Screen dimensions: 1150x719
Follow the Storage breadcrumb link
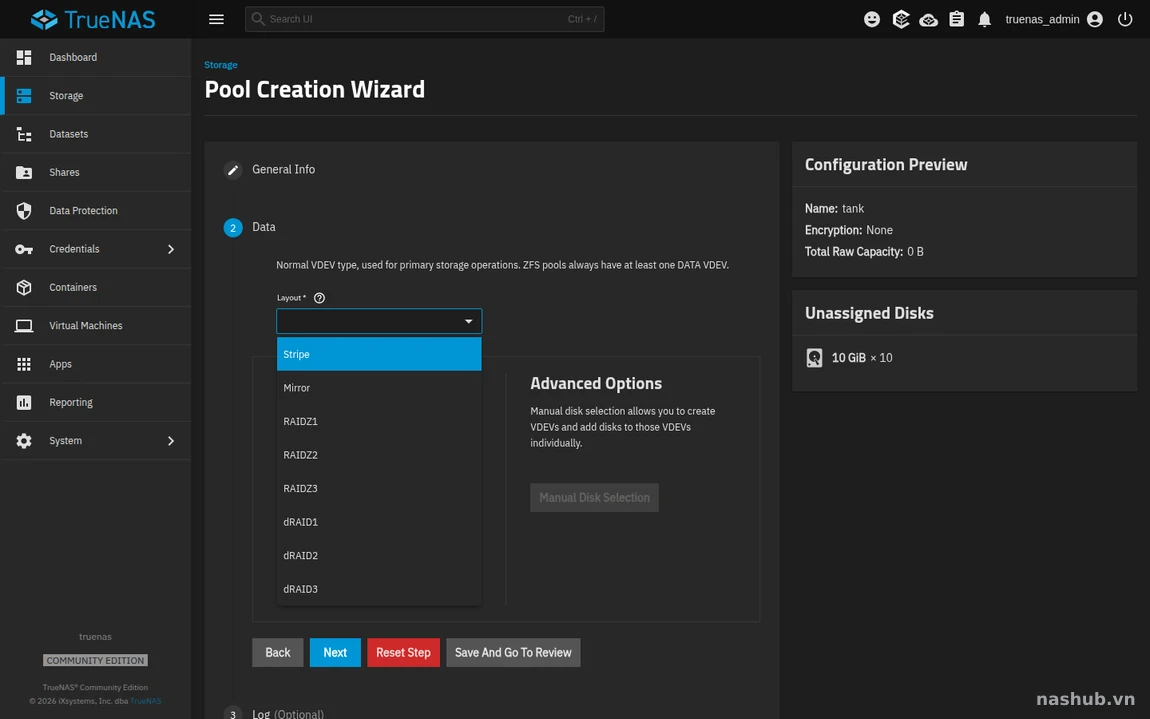pos(221,65)
